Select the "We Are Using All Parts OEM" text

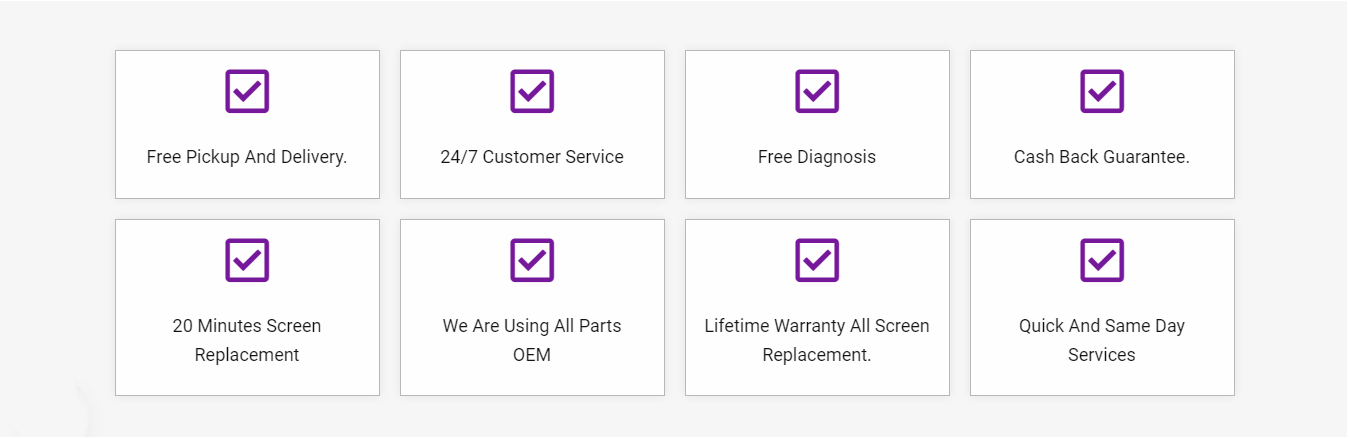click(x=532, y=326)
